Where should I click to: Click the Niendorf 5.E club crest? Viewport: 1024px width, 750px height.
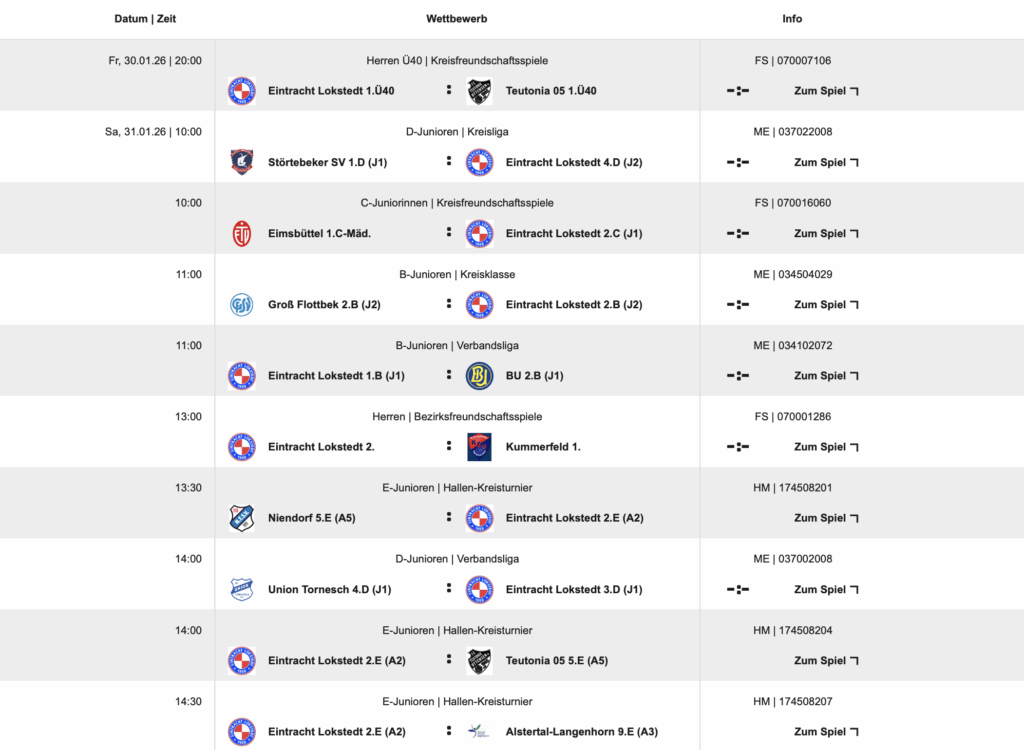[x=241, y=518]
